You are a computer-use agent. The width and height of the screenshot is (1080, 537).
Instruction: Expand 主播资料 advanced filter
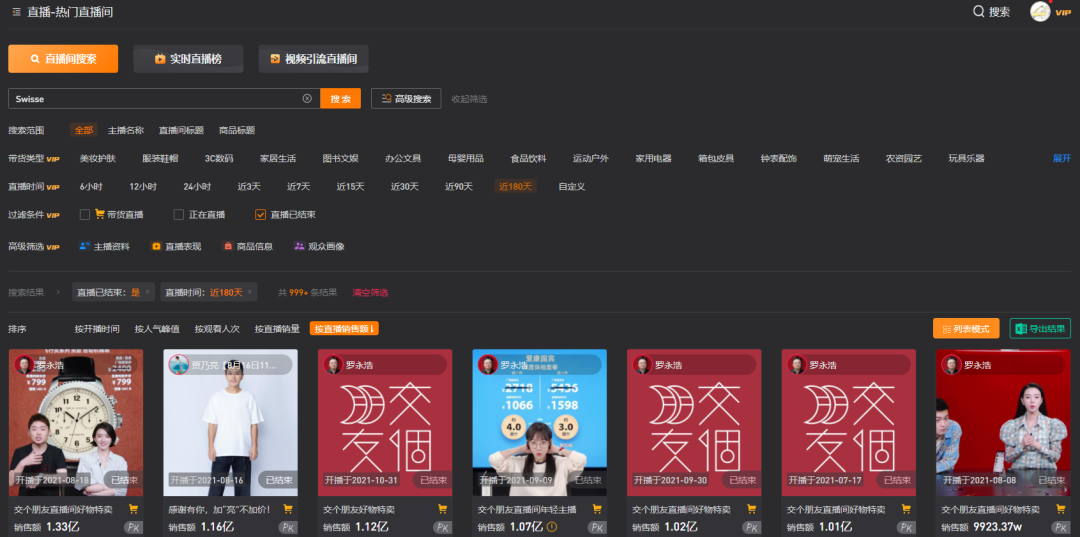coord(104,246)
